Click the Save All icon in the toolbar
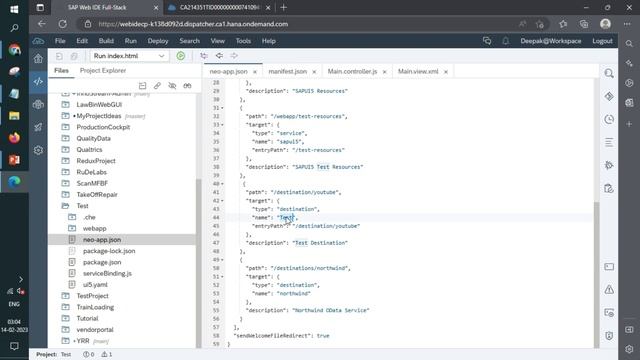This screenshot has width=640, height=360. point(74,56)
